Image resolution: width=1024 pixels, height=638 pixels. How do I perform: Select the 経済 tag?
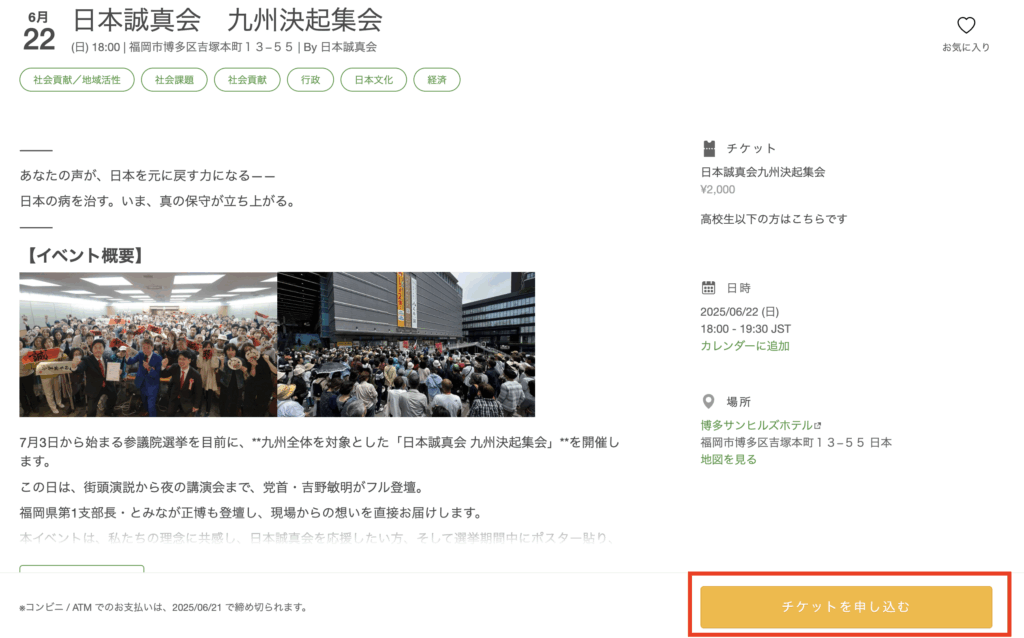(x=437, y=80)
